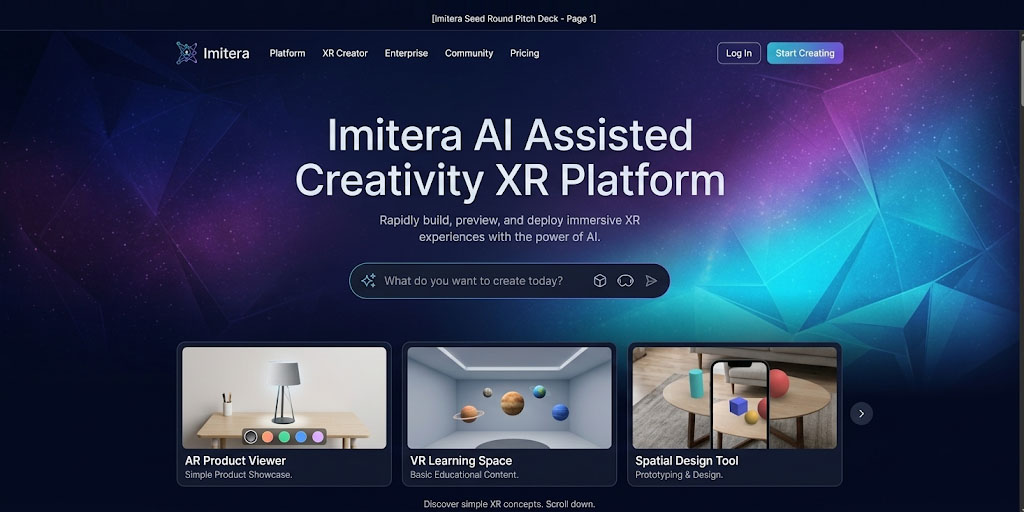Click the 'AR Product Viewer' title
The width and height of the screenshot is (1024, 512).
235,461
